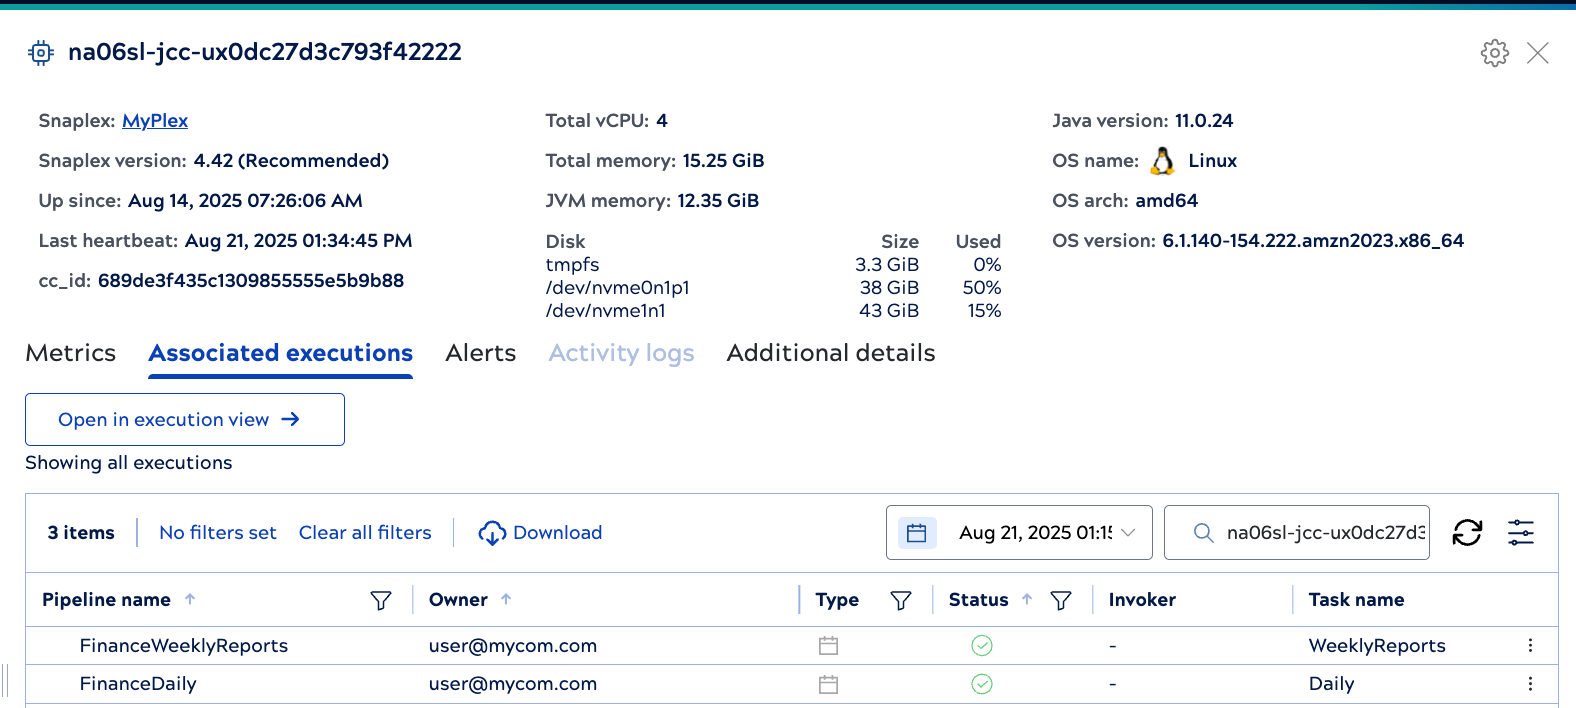Viewport: 1576px width, 708px height.
Task: Open the date range dropdown
Action: (x=1019, y=533)
